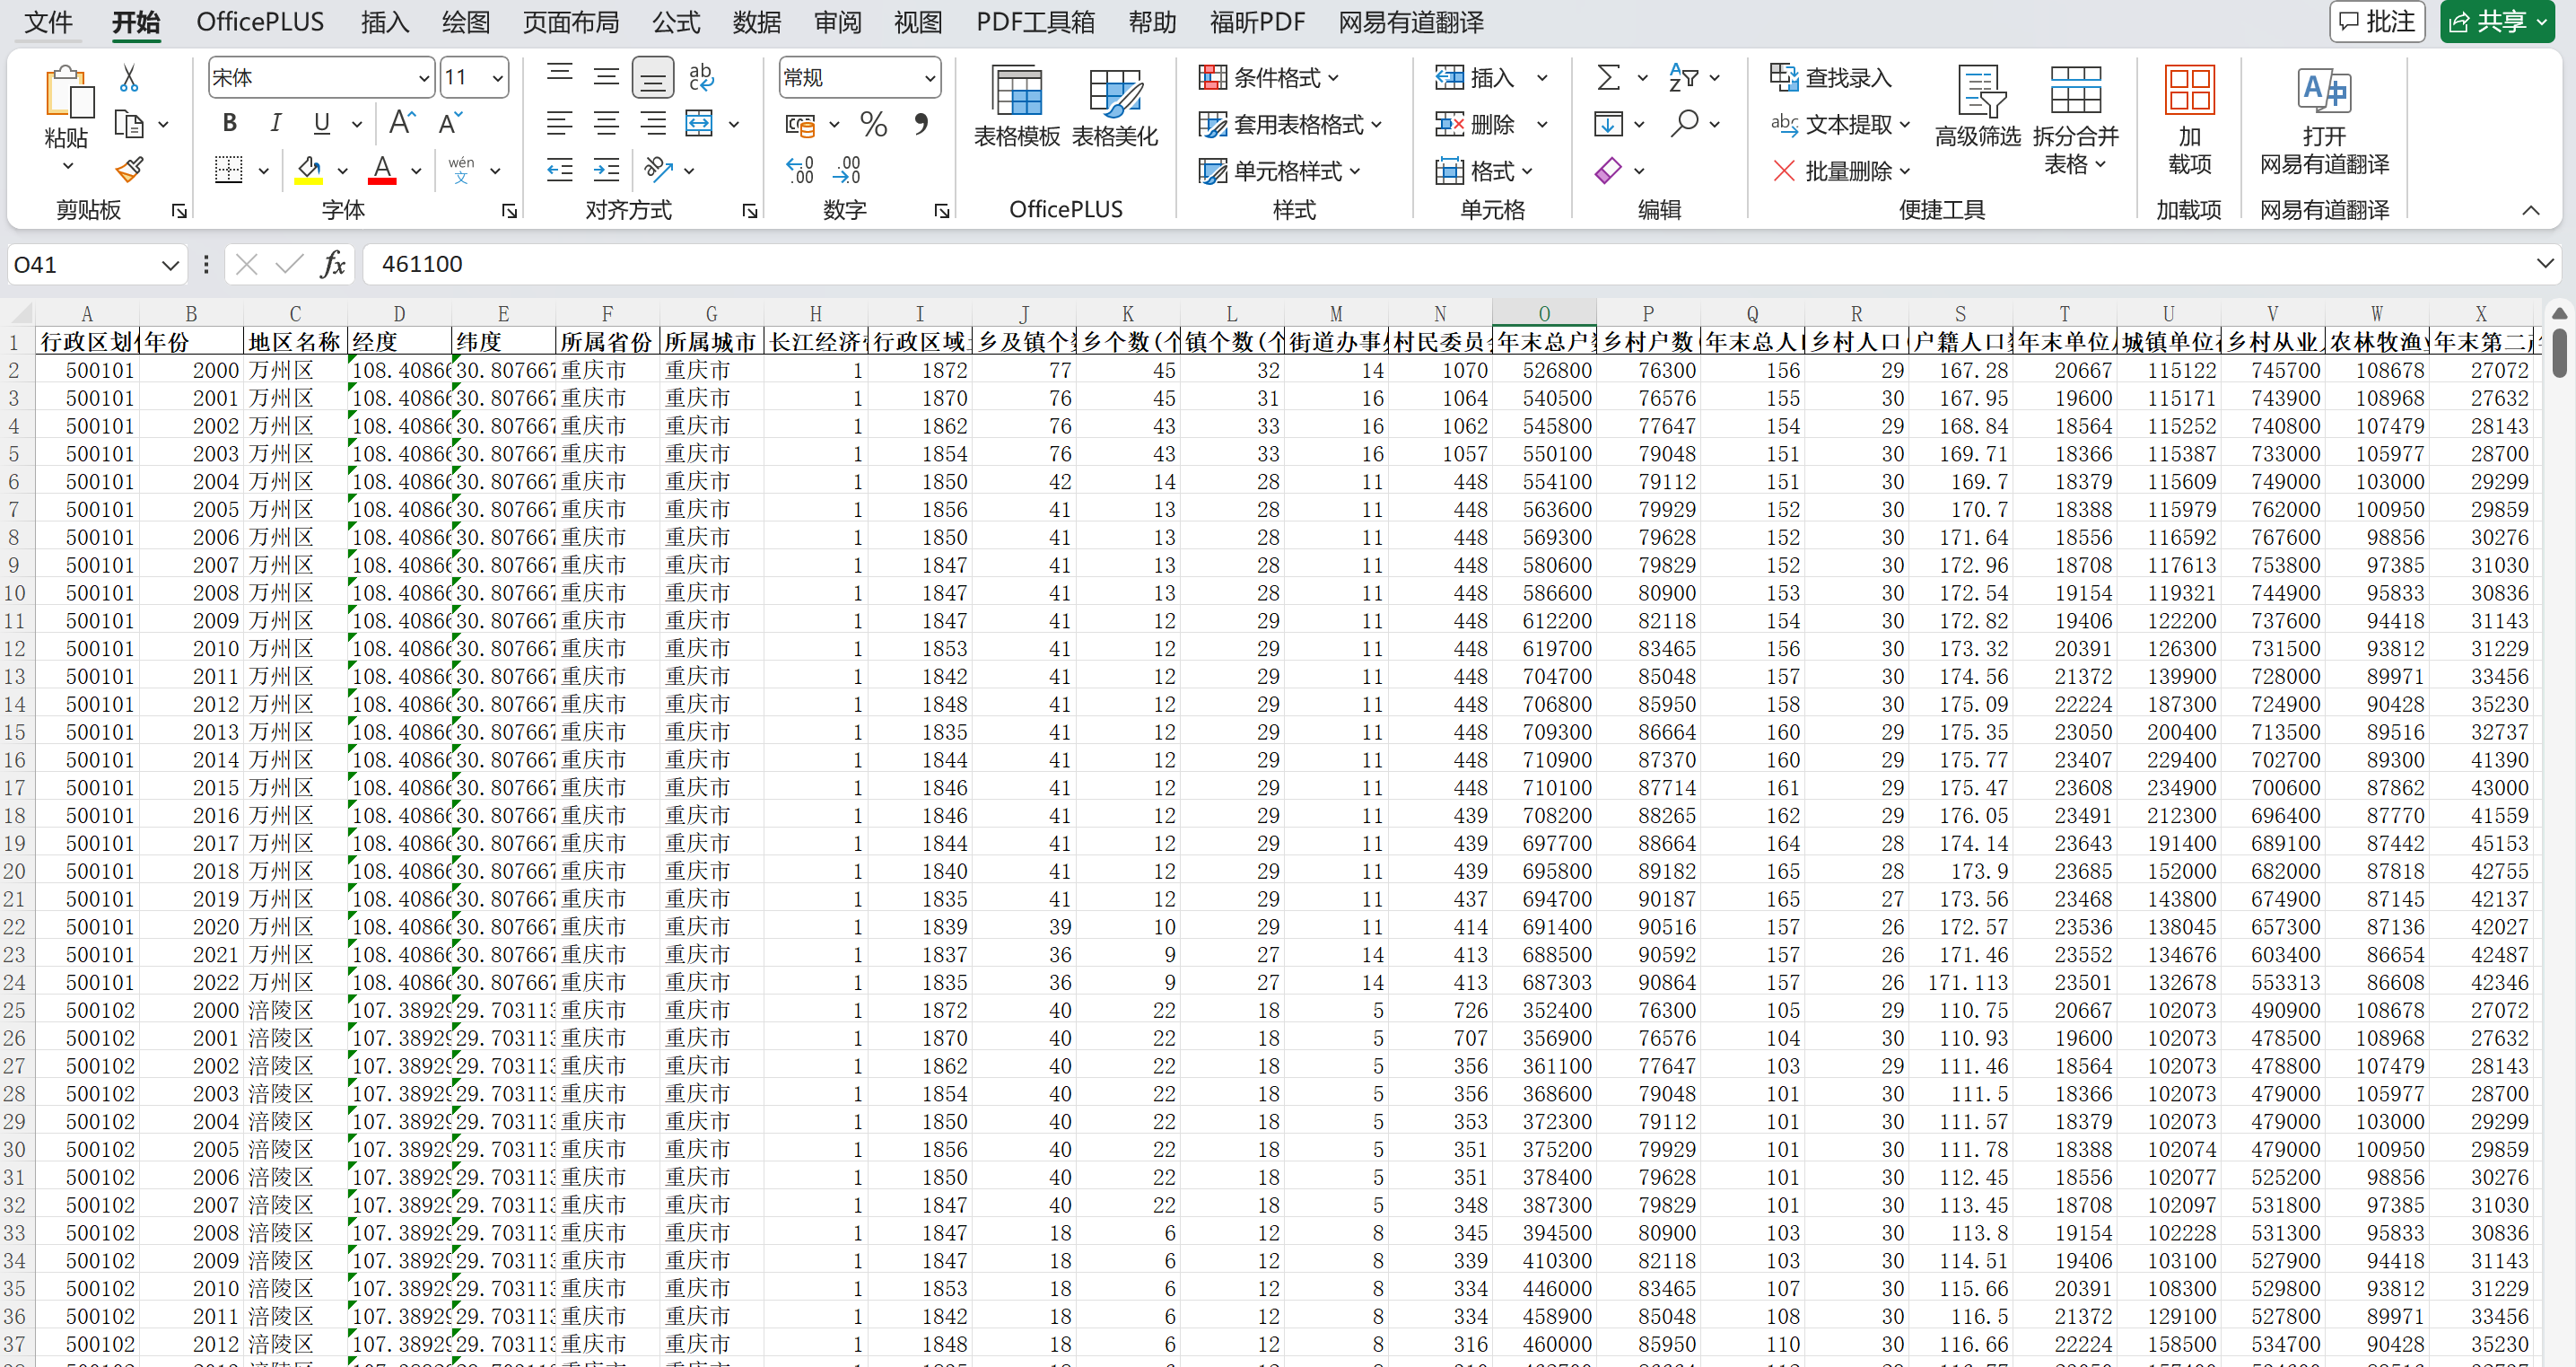This screenshot has height=1367, width=2576.
Task: Switch to the 数据 ribbon tab
Action: point(756,22)
